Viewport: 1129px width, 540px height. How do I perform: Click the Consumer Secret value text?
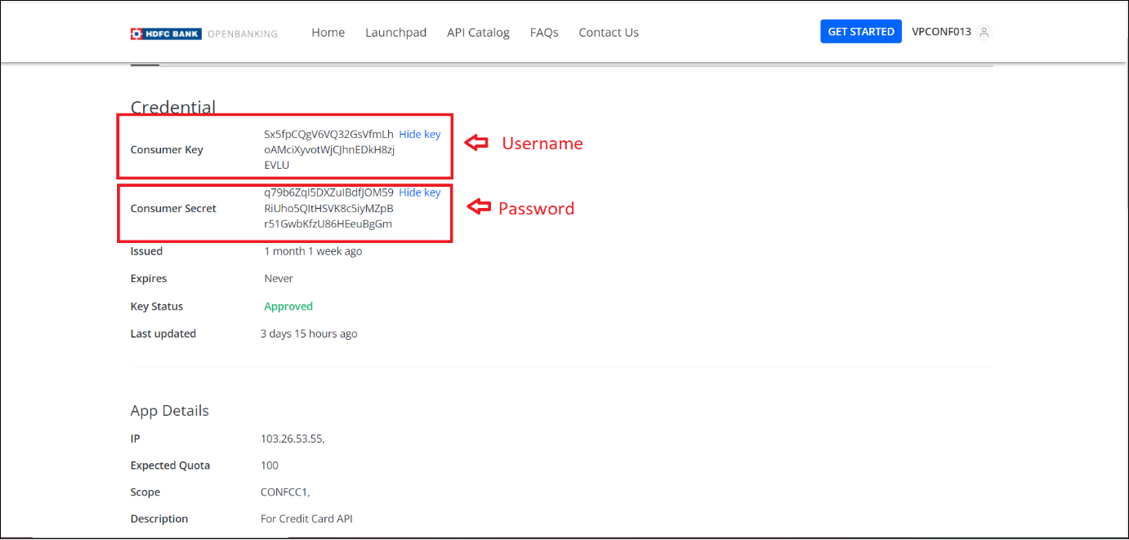(x=329, y=208)
